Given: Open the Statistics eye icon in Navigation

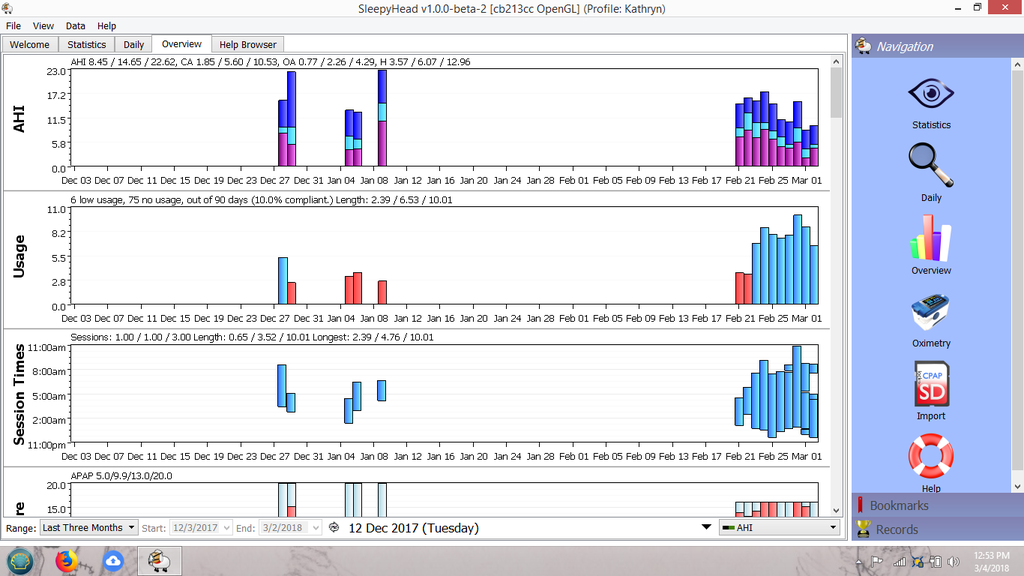Looking at the screenshot, I should tap(931, 94).
